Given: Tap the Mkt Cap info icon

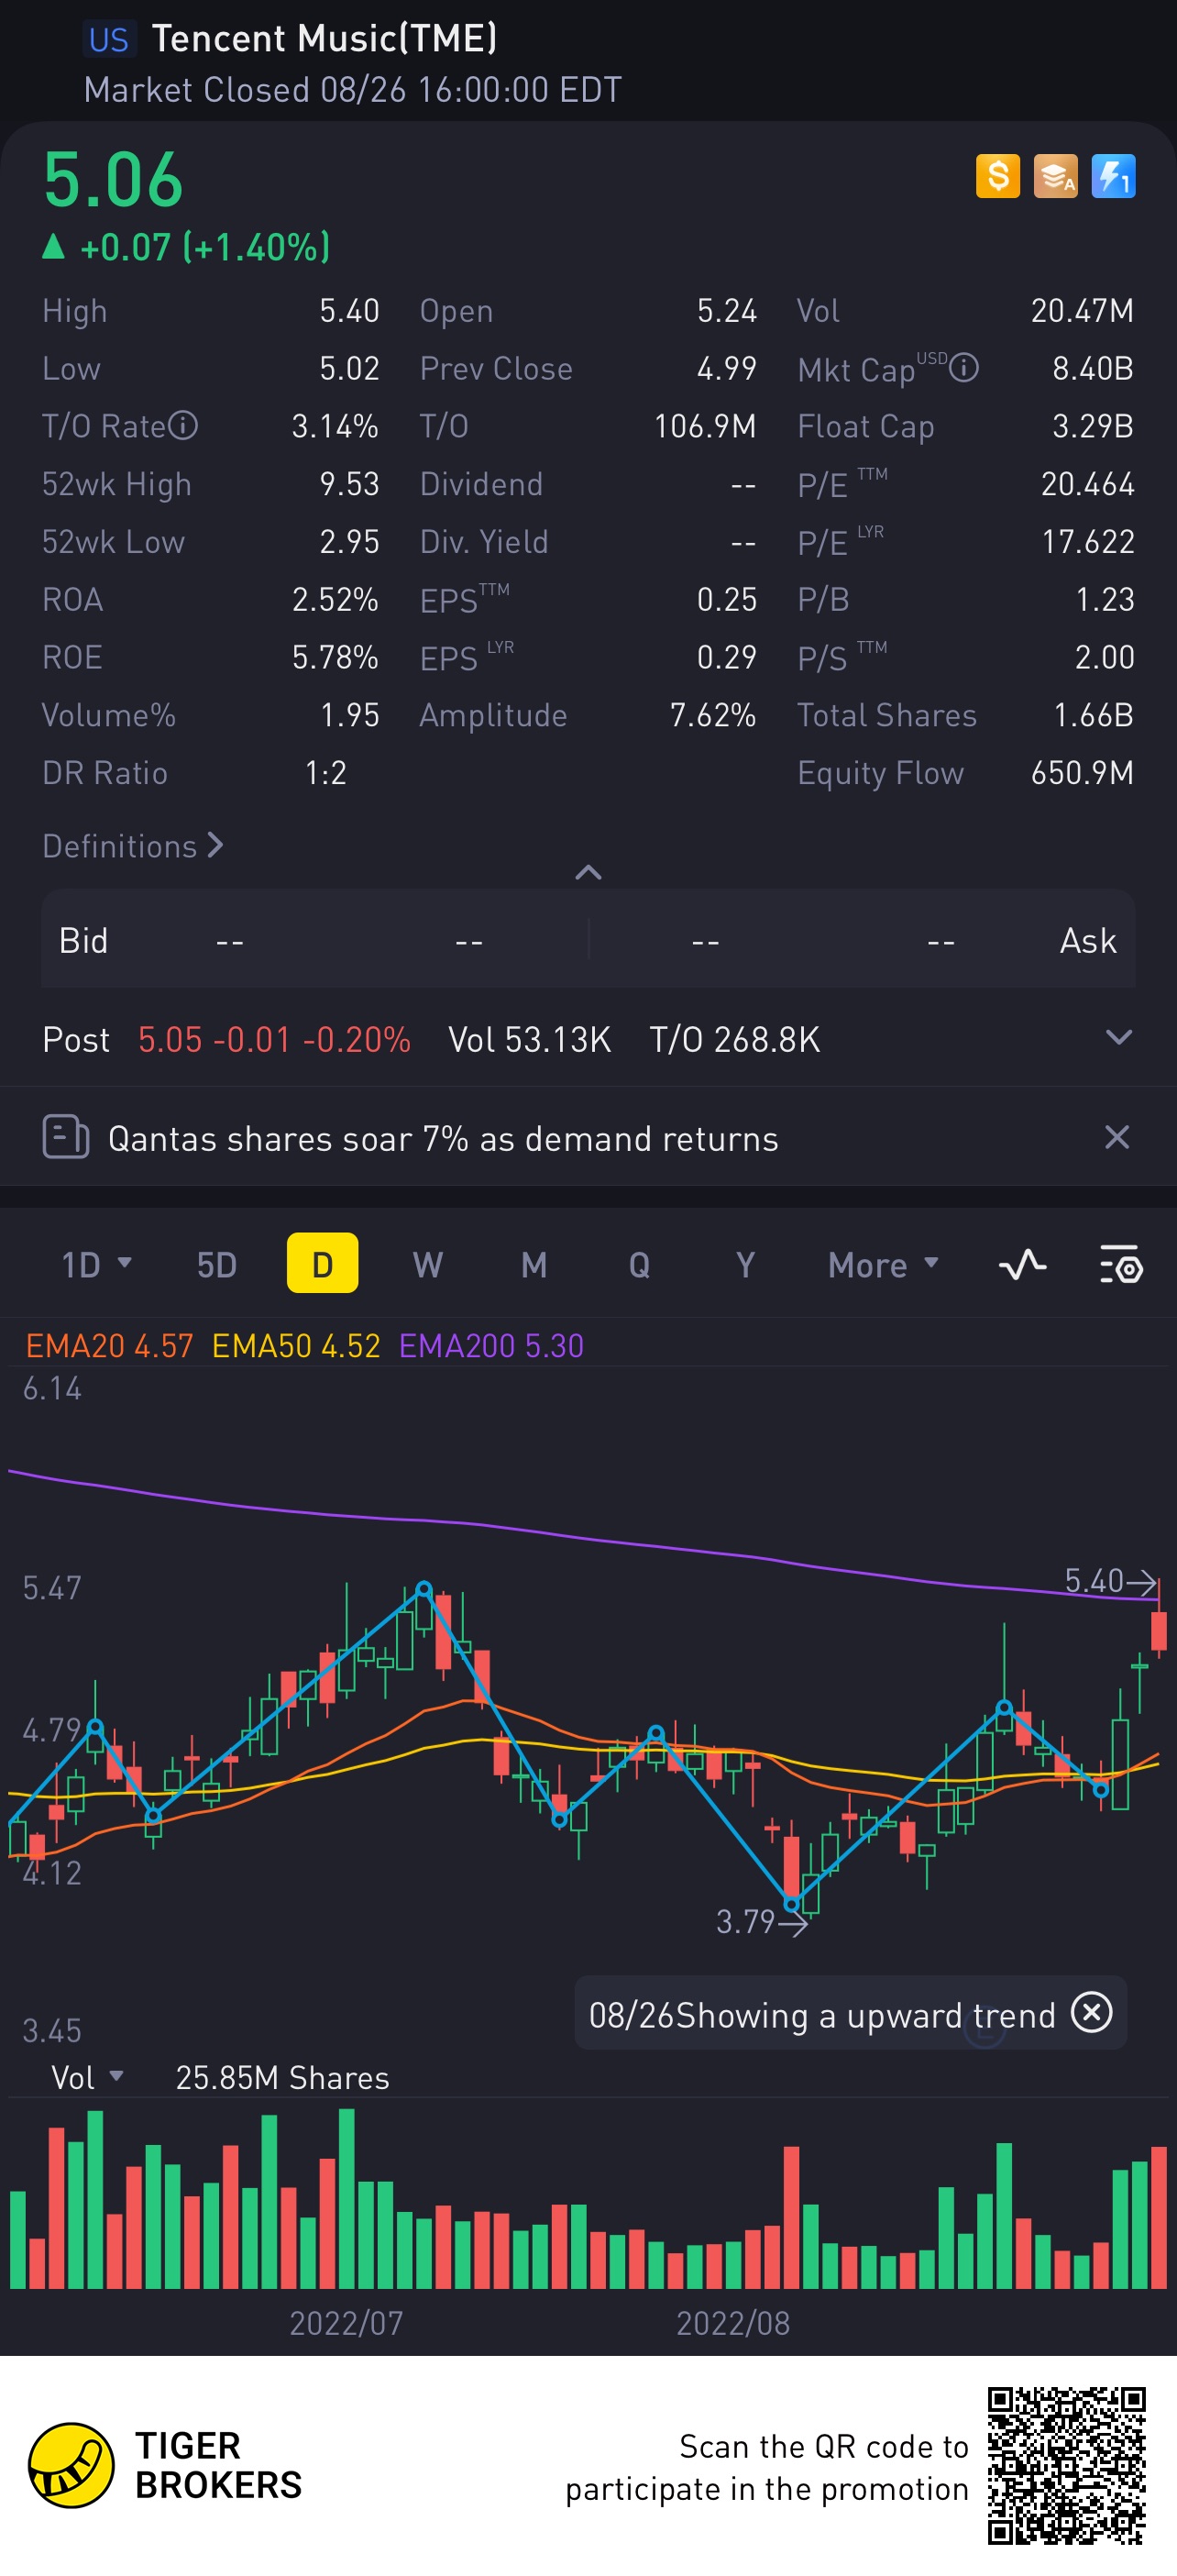Looking at the screenshot, I should 963,368.
